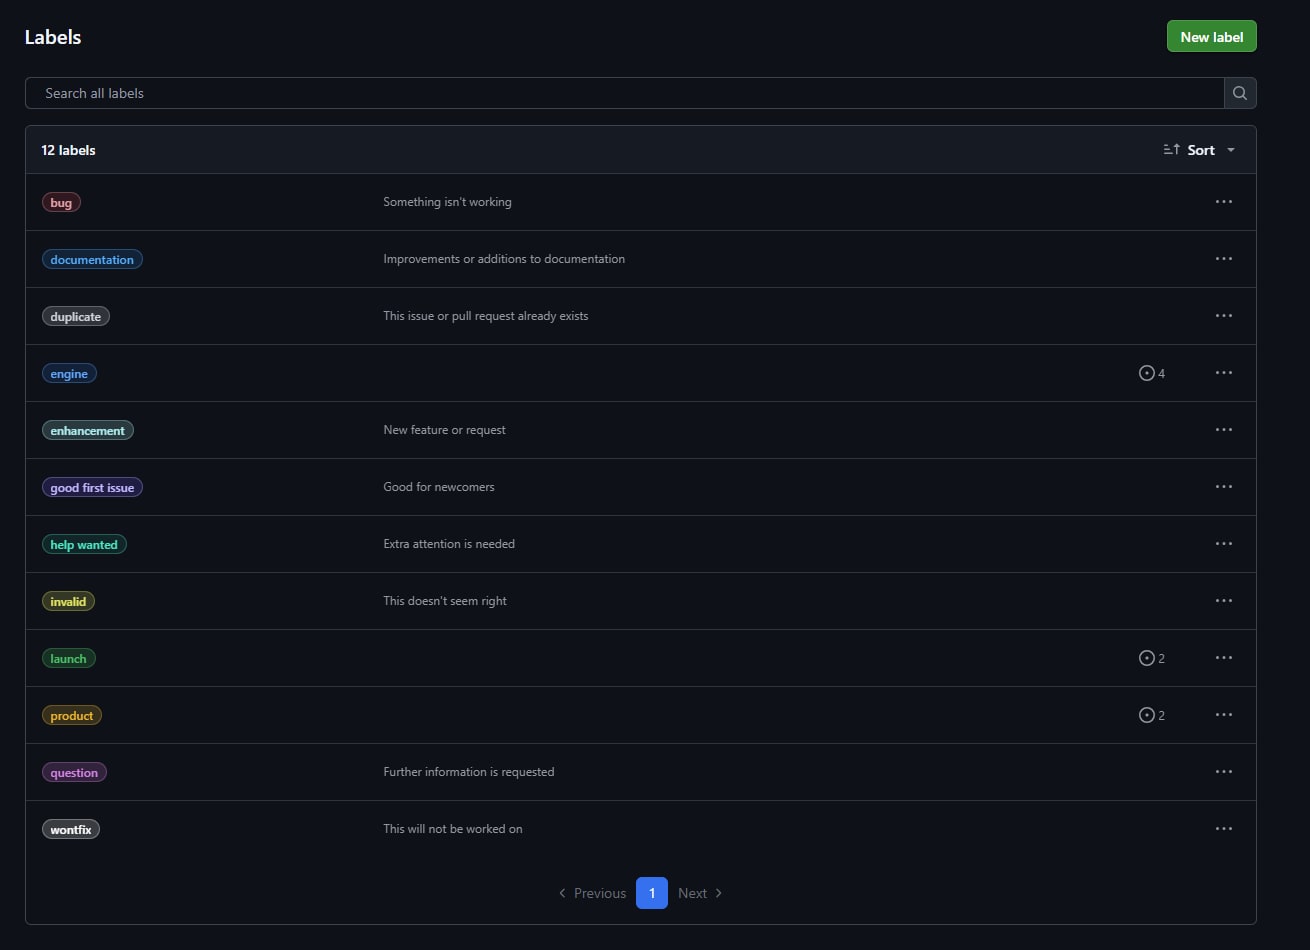Screen dimensions: 1310x950
Task: Open the three-dot menu for documentation label
Action: [1223, 259]
